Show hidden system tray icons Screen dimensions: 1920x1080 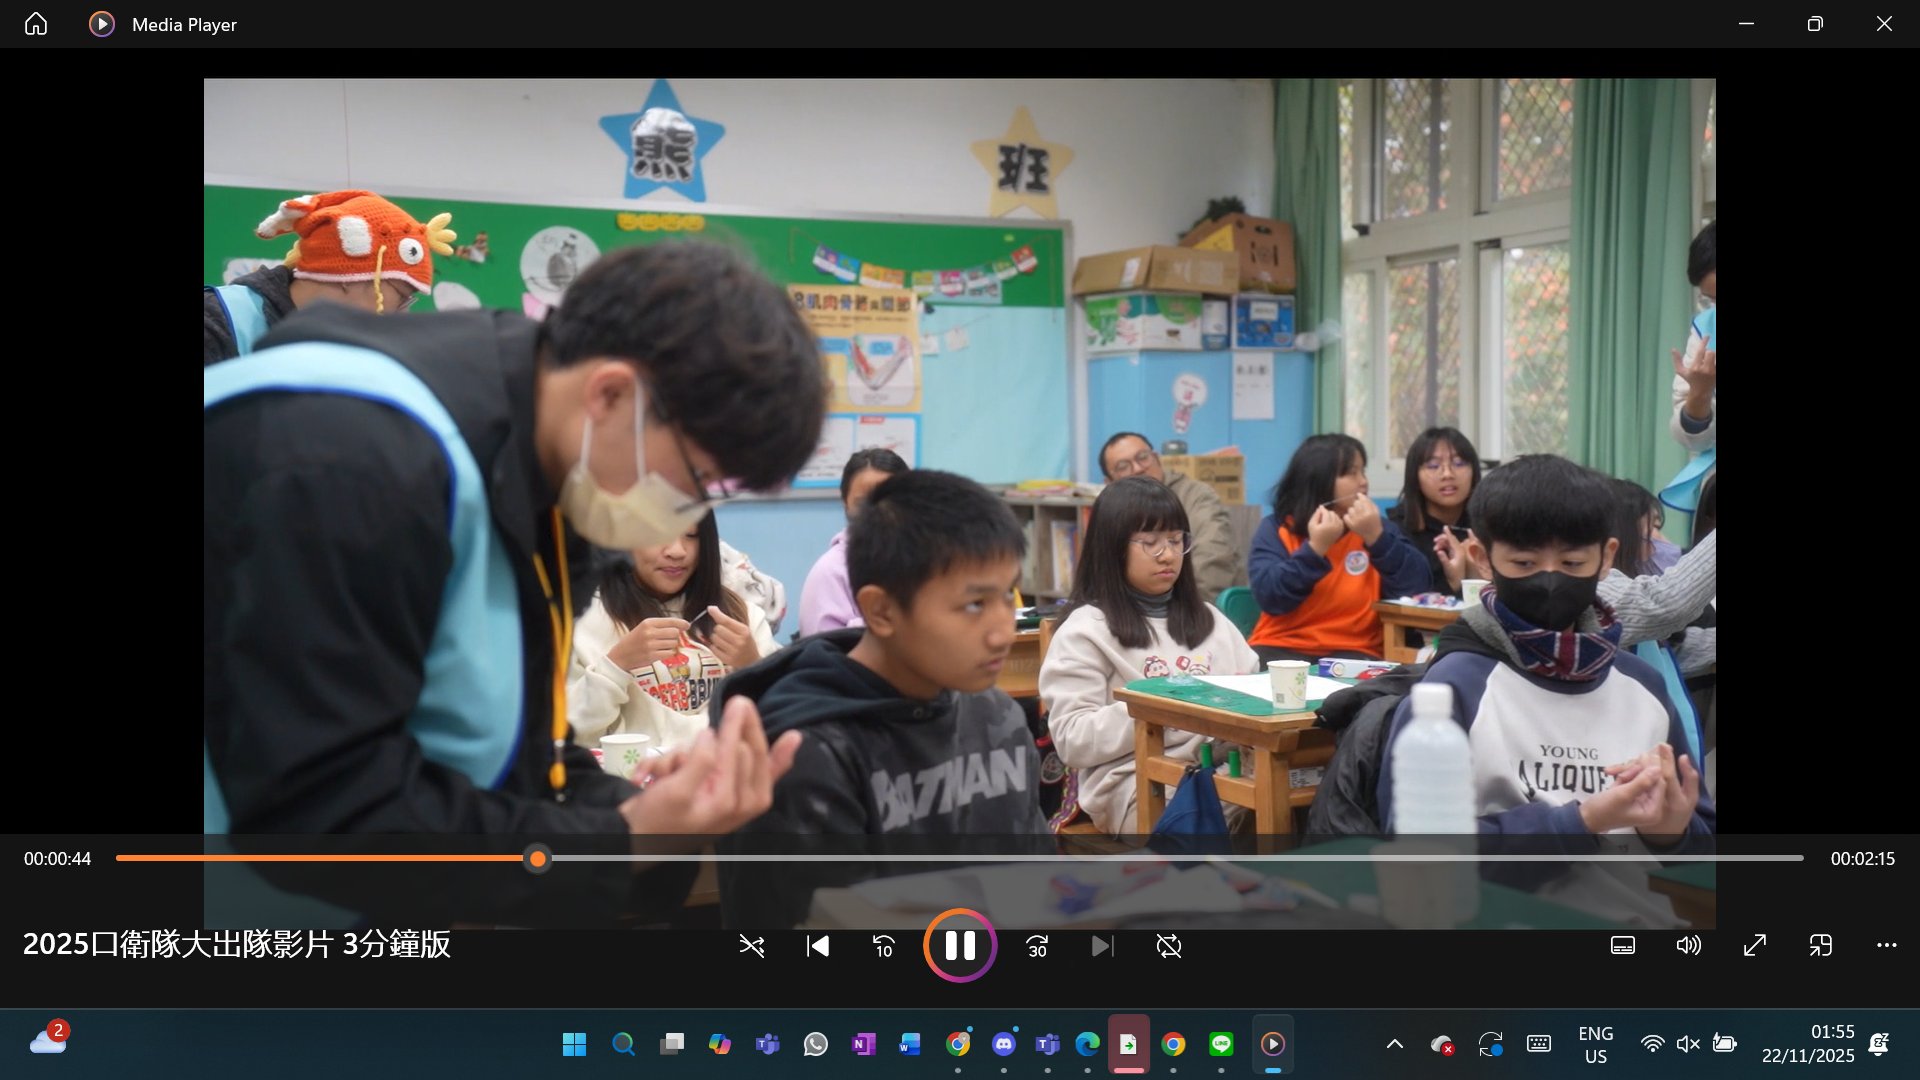click(x=1394, y=1044)
